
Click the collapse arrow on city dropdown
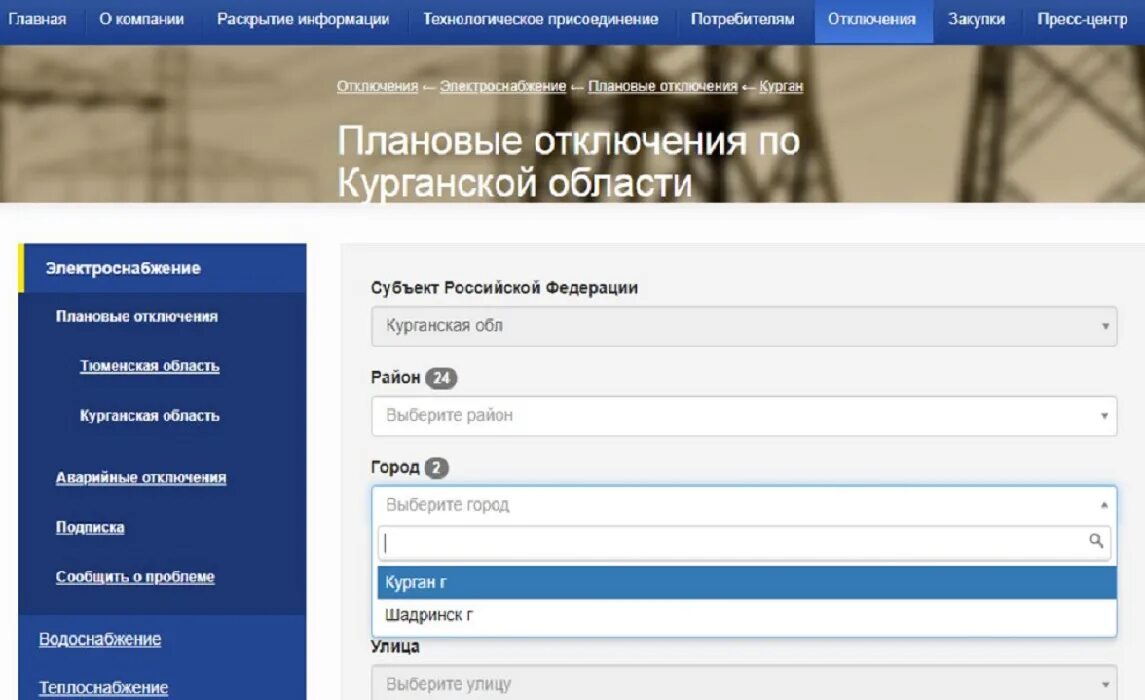point(1103,505)
